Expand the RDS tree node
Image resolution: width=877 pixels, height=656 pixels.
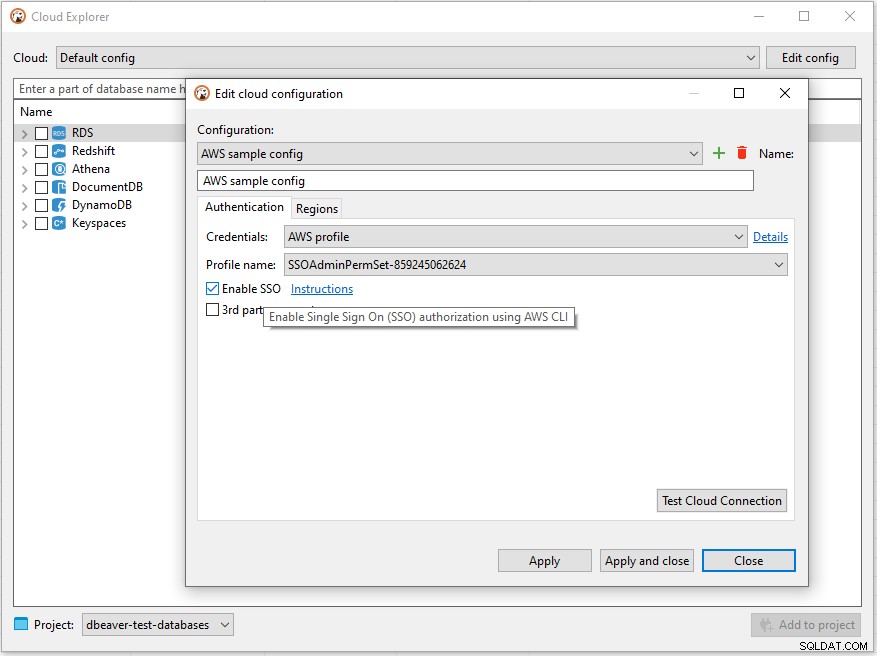click(24, 134)
